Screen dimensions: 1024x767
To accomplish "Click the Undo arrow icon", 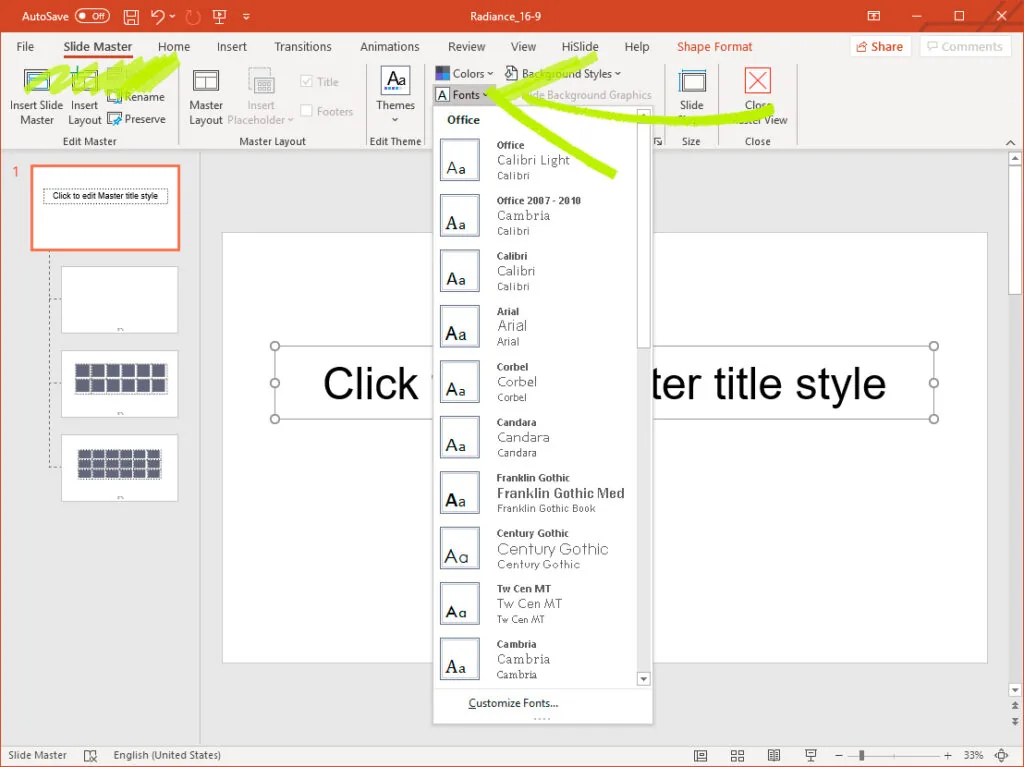I will click(x=157, y=16).
